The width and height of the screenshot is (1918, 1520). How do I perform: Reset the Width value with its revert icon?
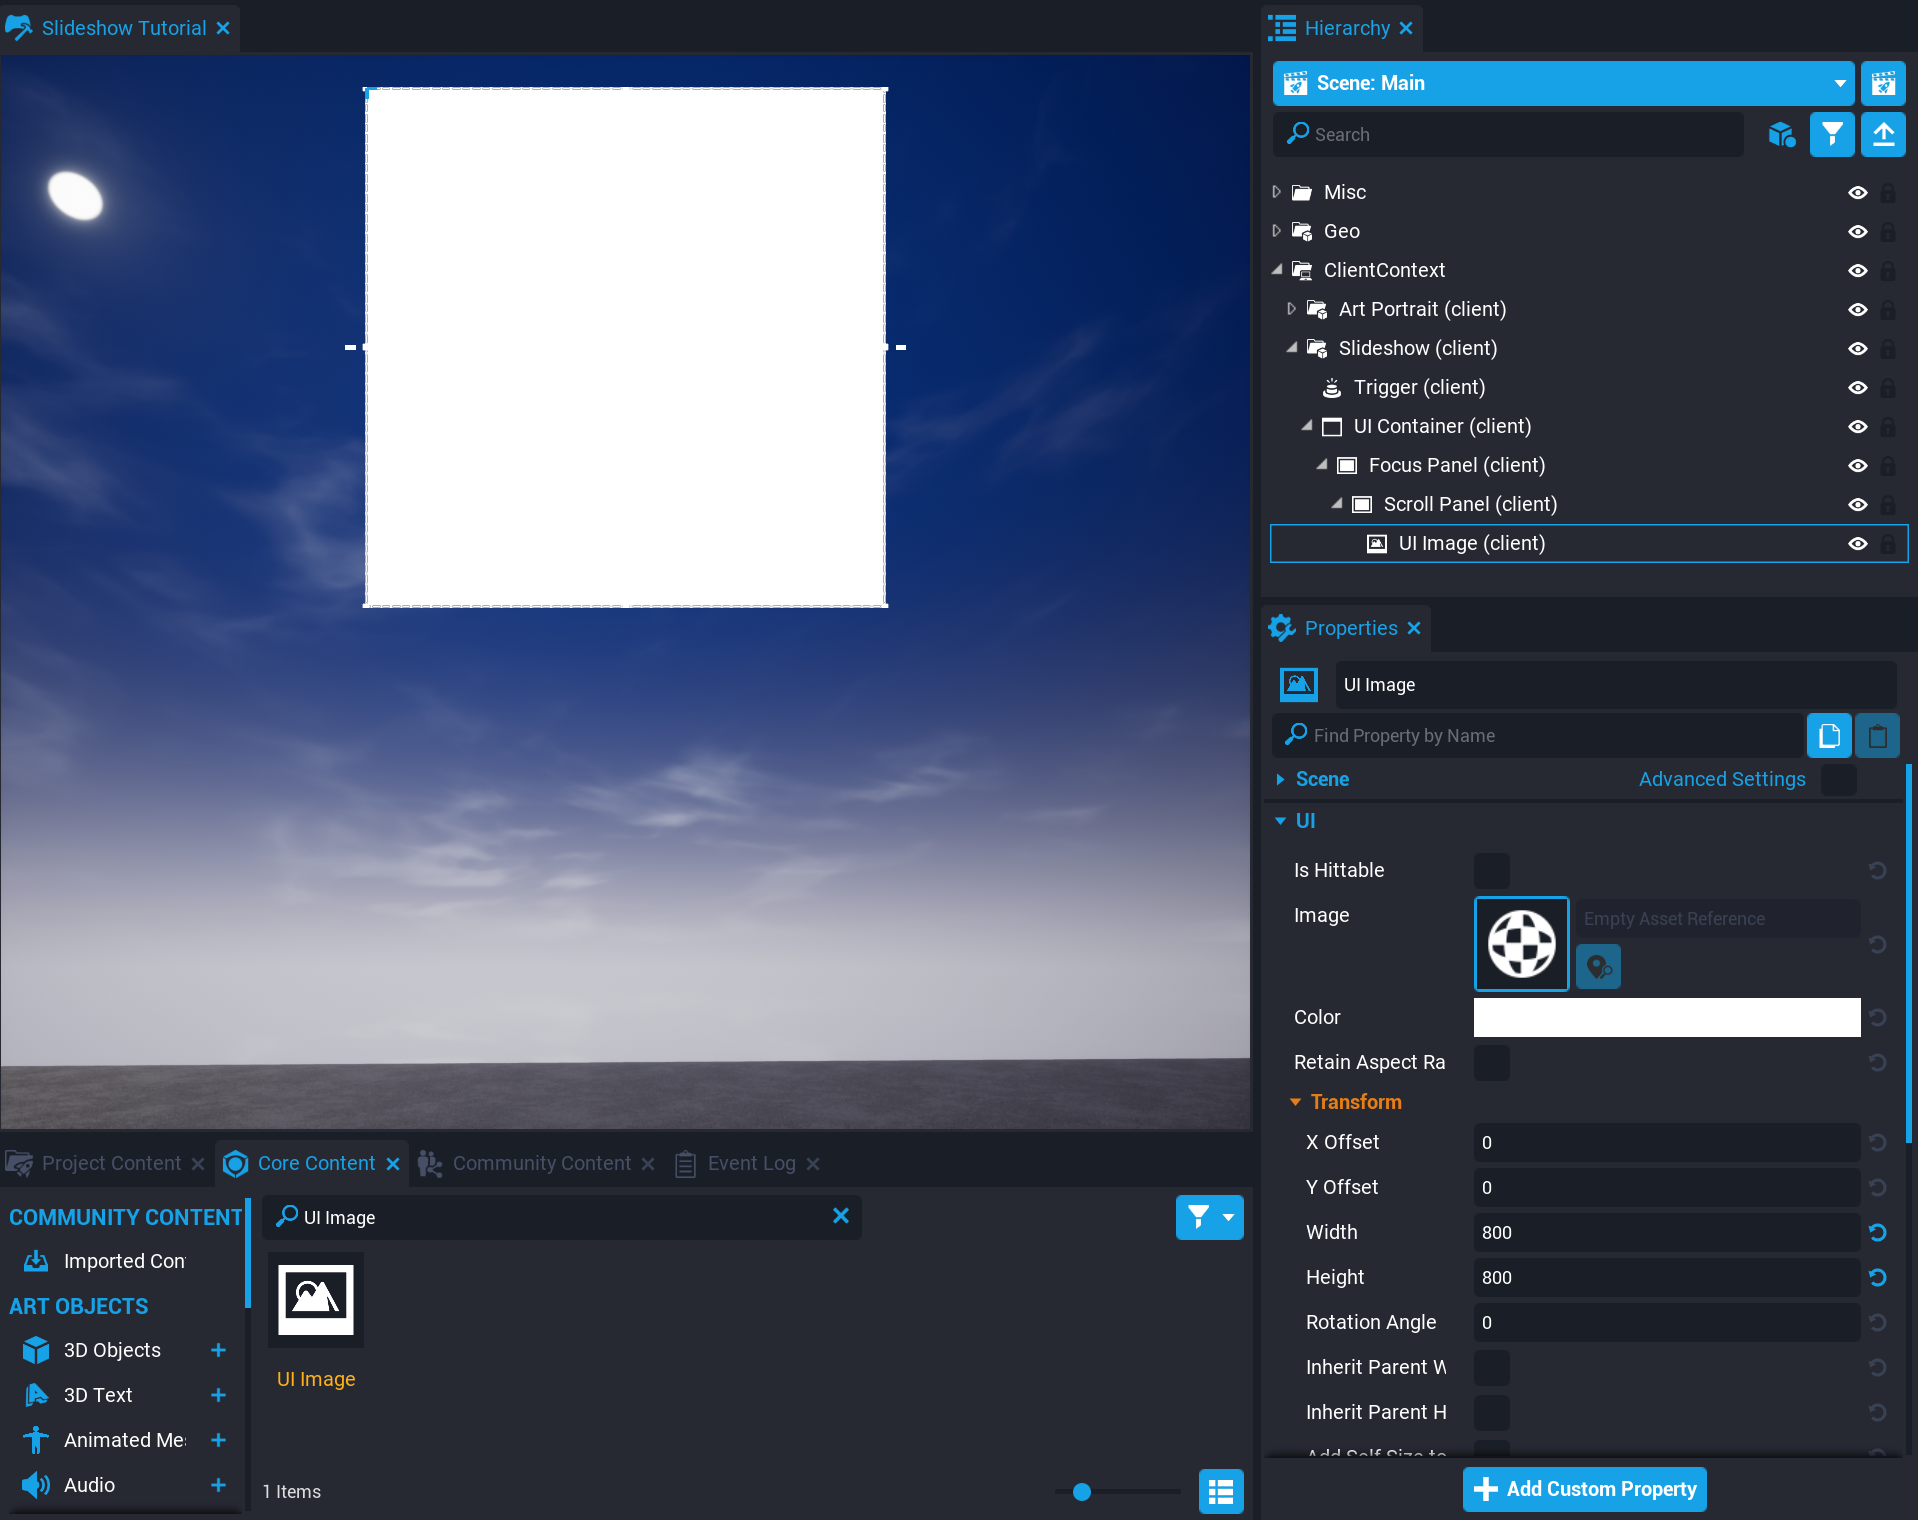click(x=1877, y=1232)
